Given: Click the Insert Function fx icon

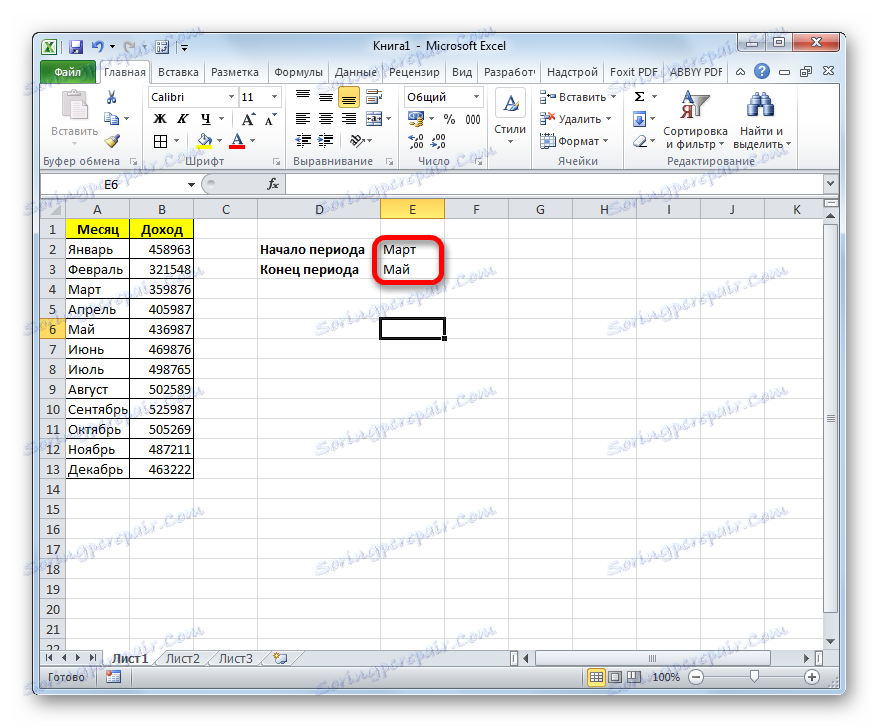Looking at the screenshot, I should point(272,184).
